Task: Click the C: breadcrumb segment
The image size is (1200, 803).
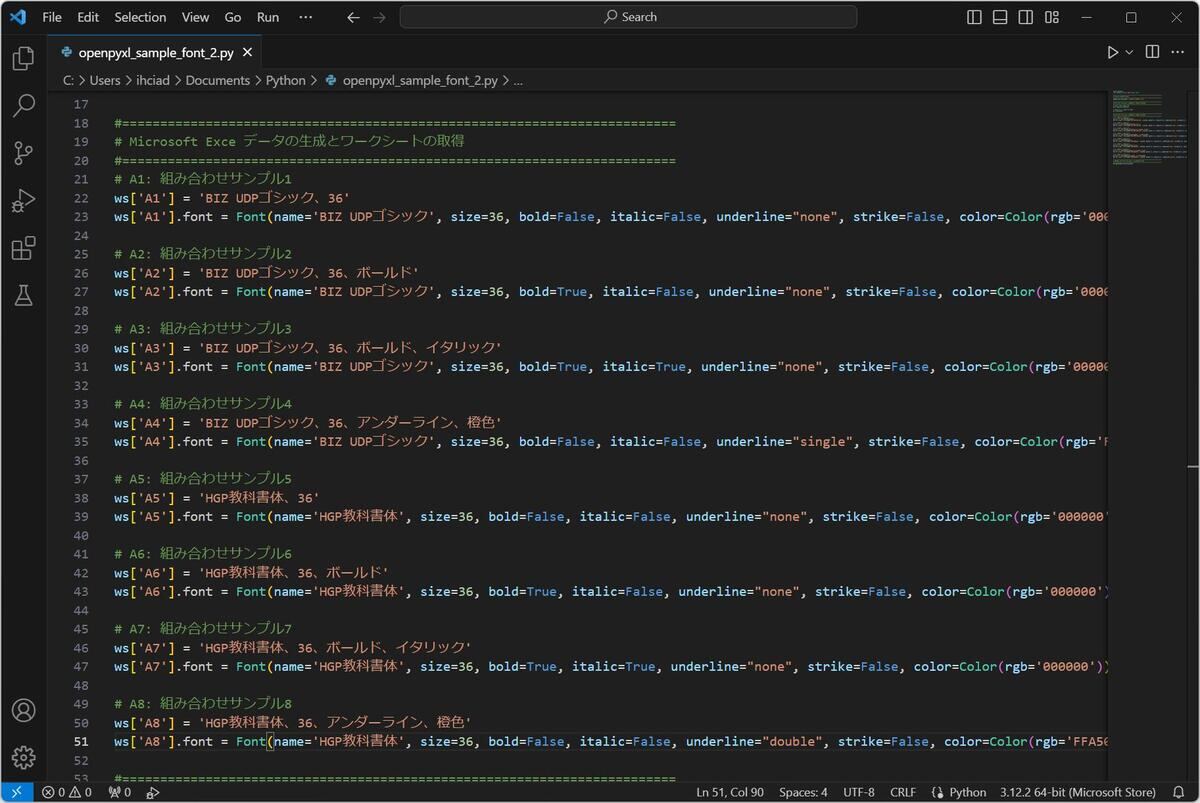Action: (x=68, y=80)
